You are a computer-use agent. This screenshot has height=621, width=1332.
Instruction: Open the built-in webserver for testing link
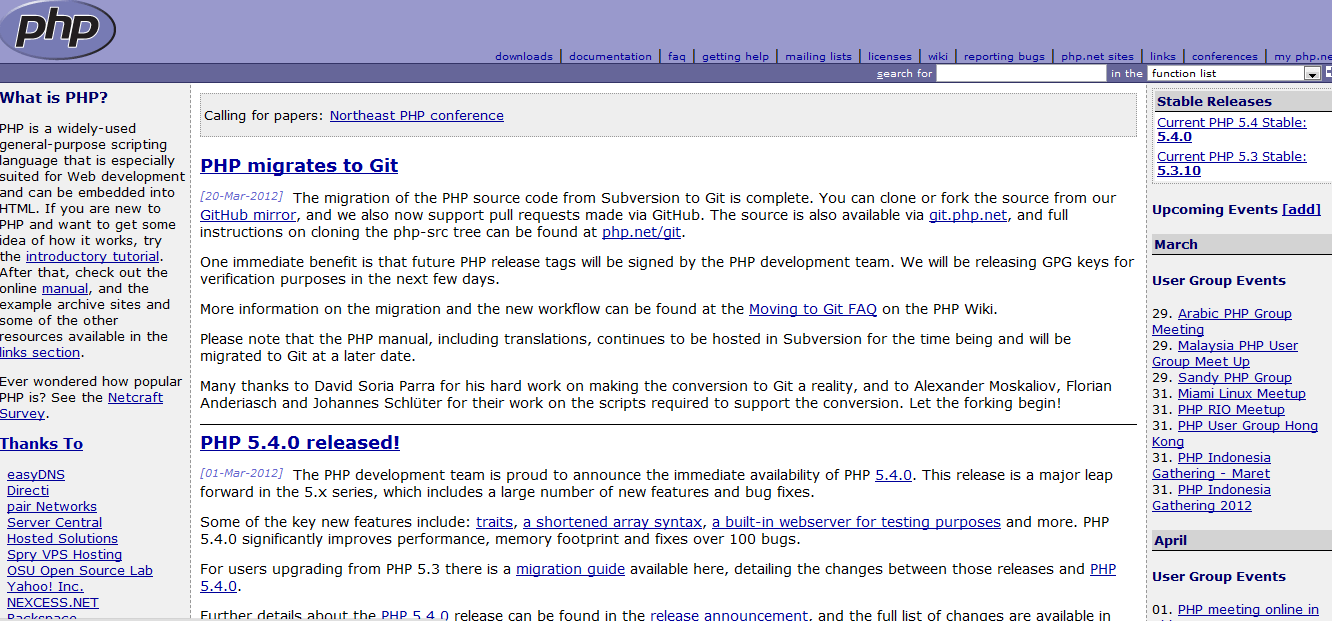point(856,522)
